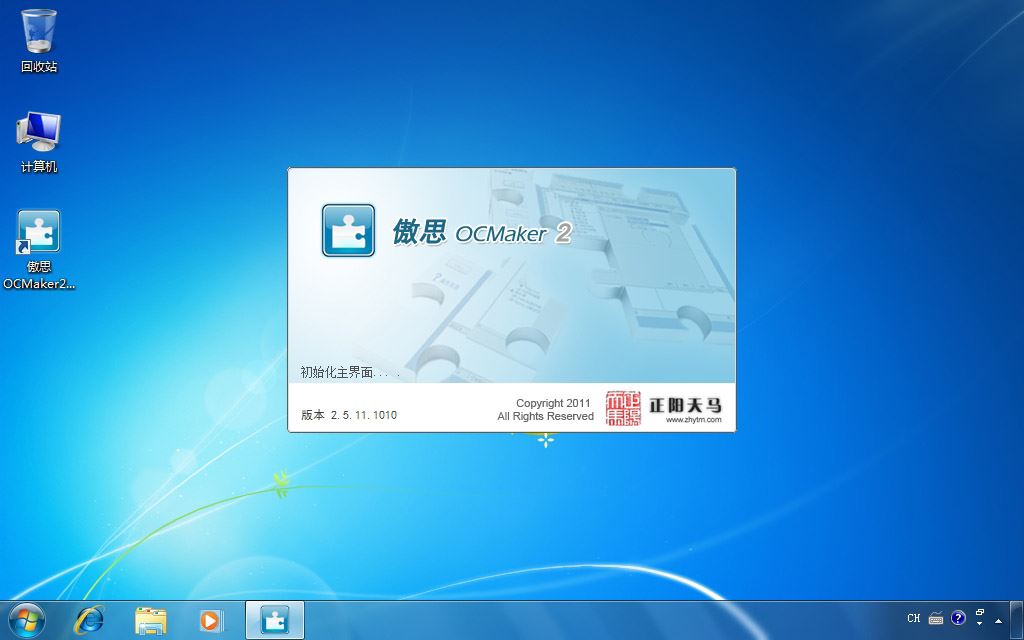The image size is (1024, 640).
Task: Click the CH language indicator
Action: (x=914, y=618)
